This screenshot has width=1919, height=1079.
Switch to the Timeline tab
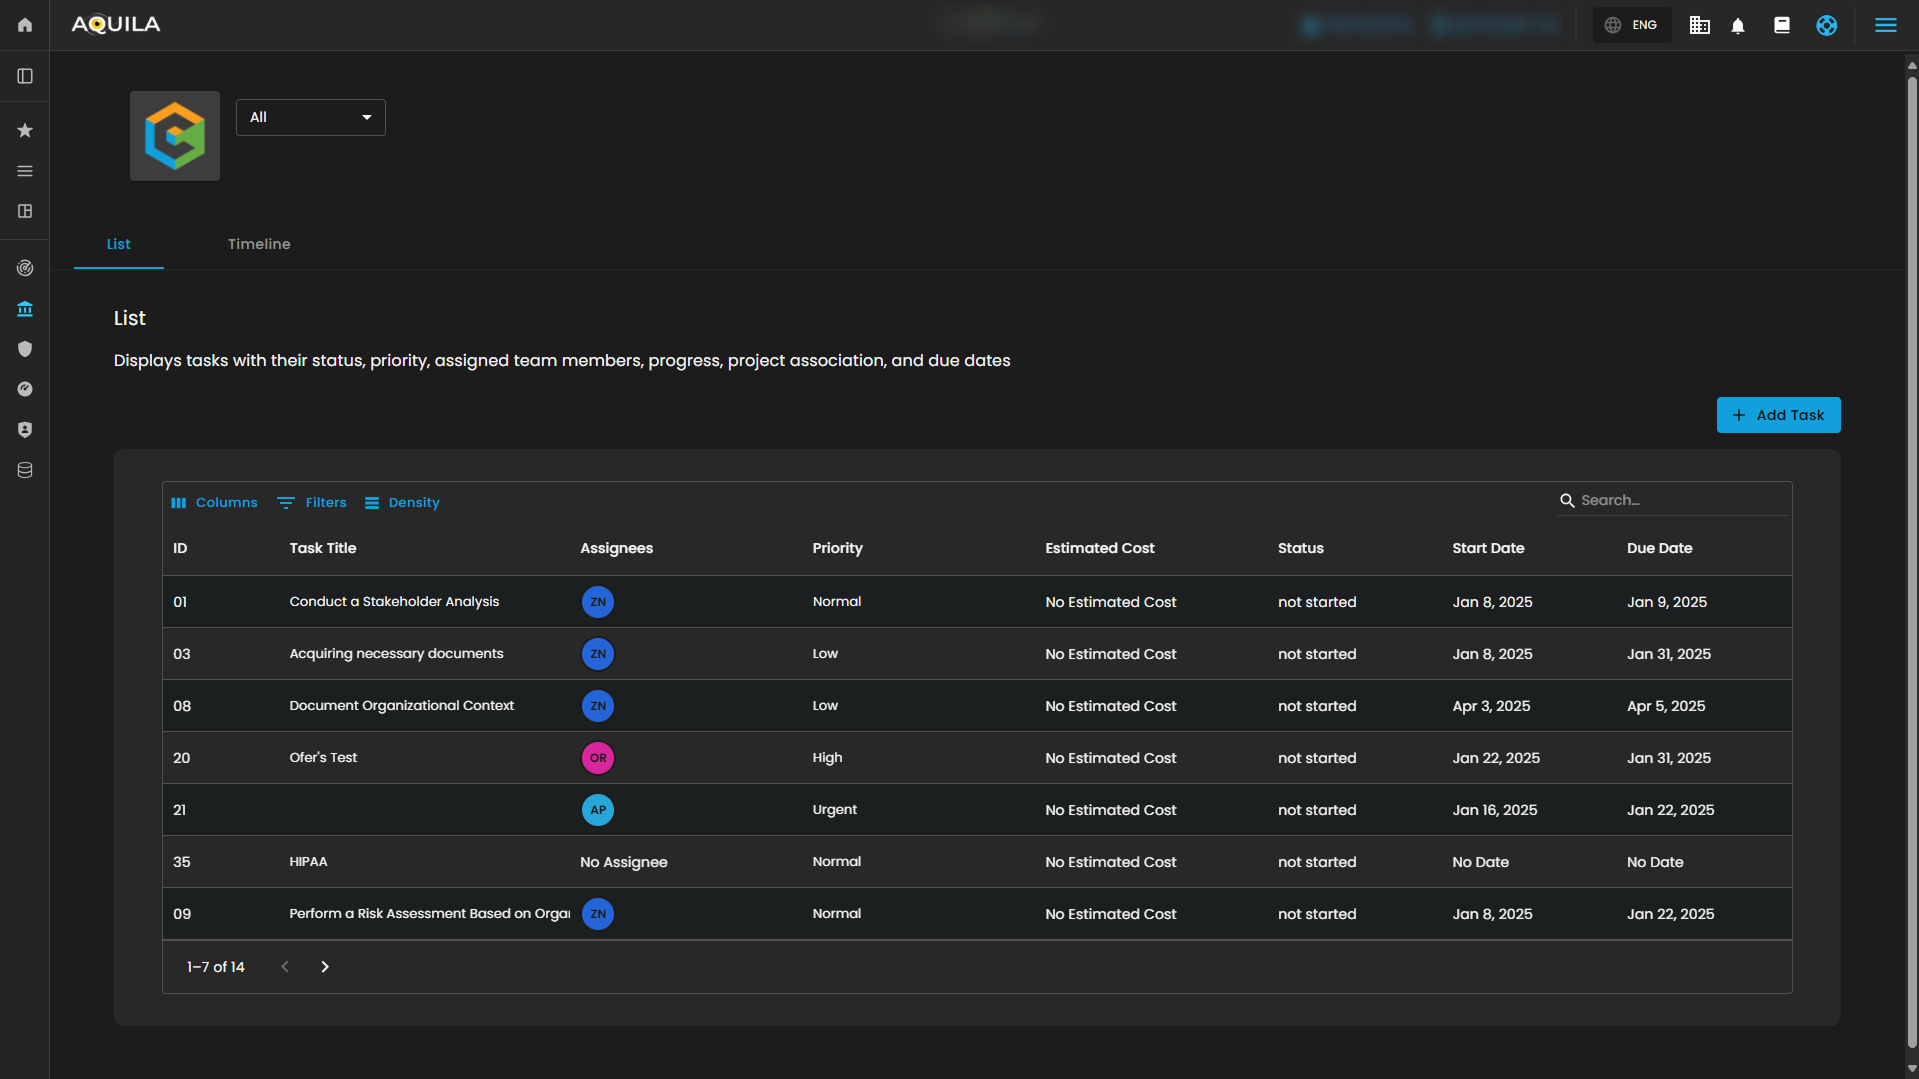click(x=259, y=244)
